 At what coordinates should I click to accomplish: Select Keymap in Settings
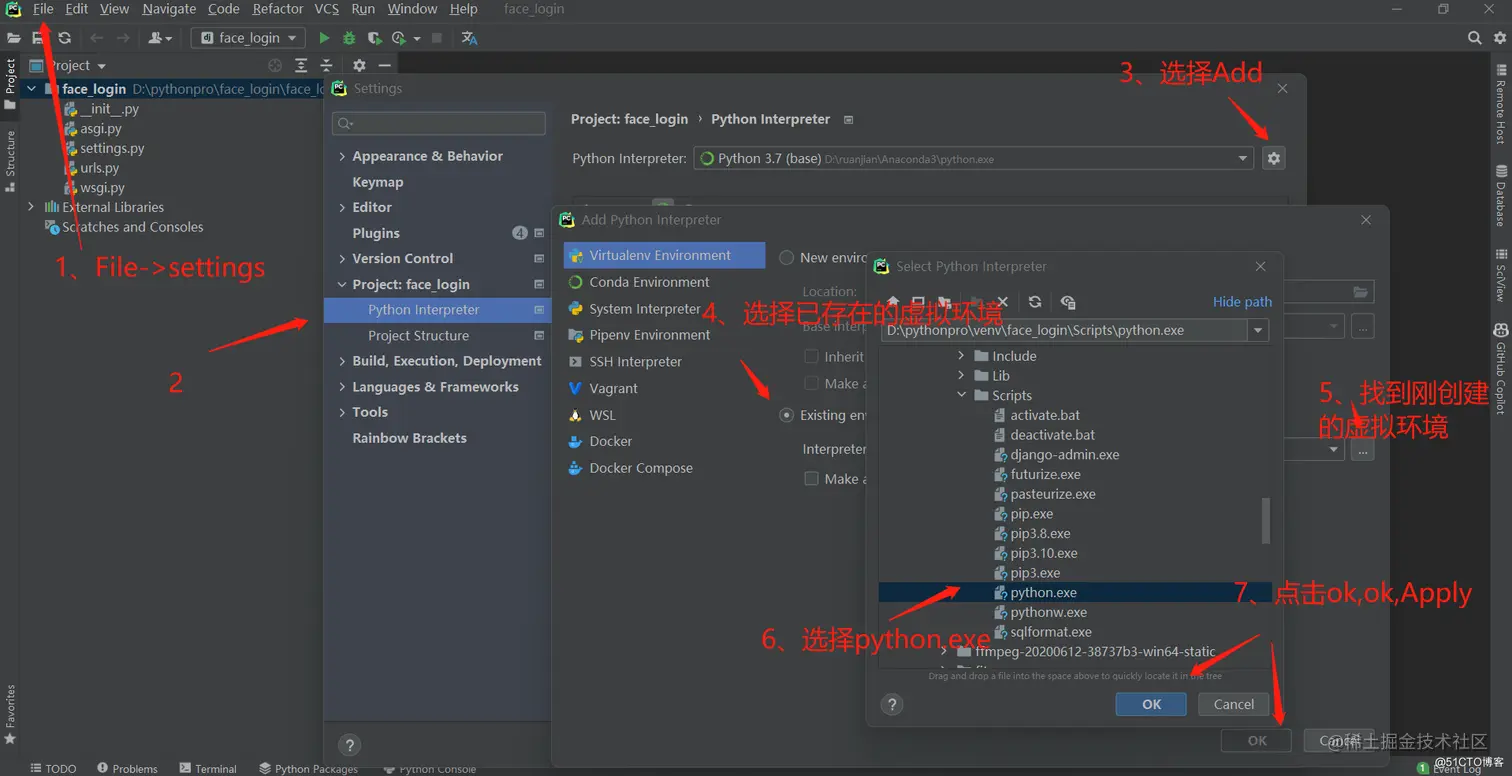(377, 182)
